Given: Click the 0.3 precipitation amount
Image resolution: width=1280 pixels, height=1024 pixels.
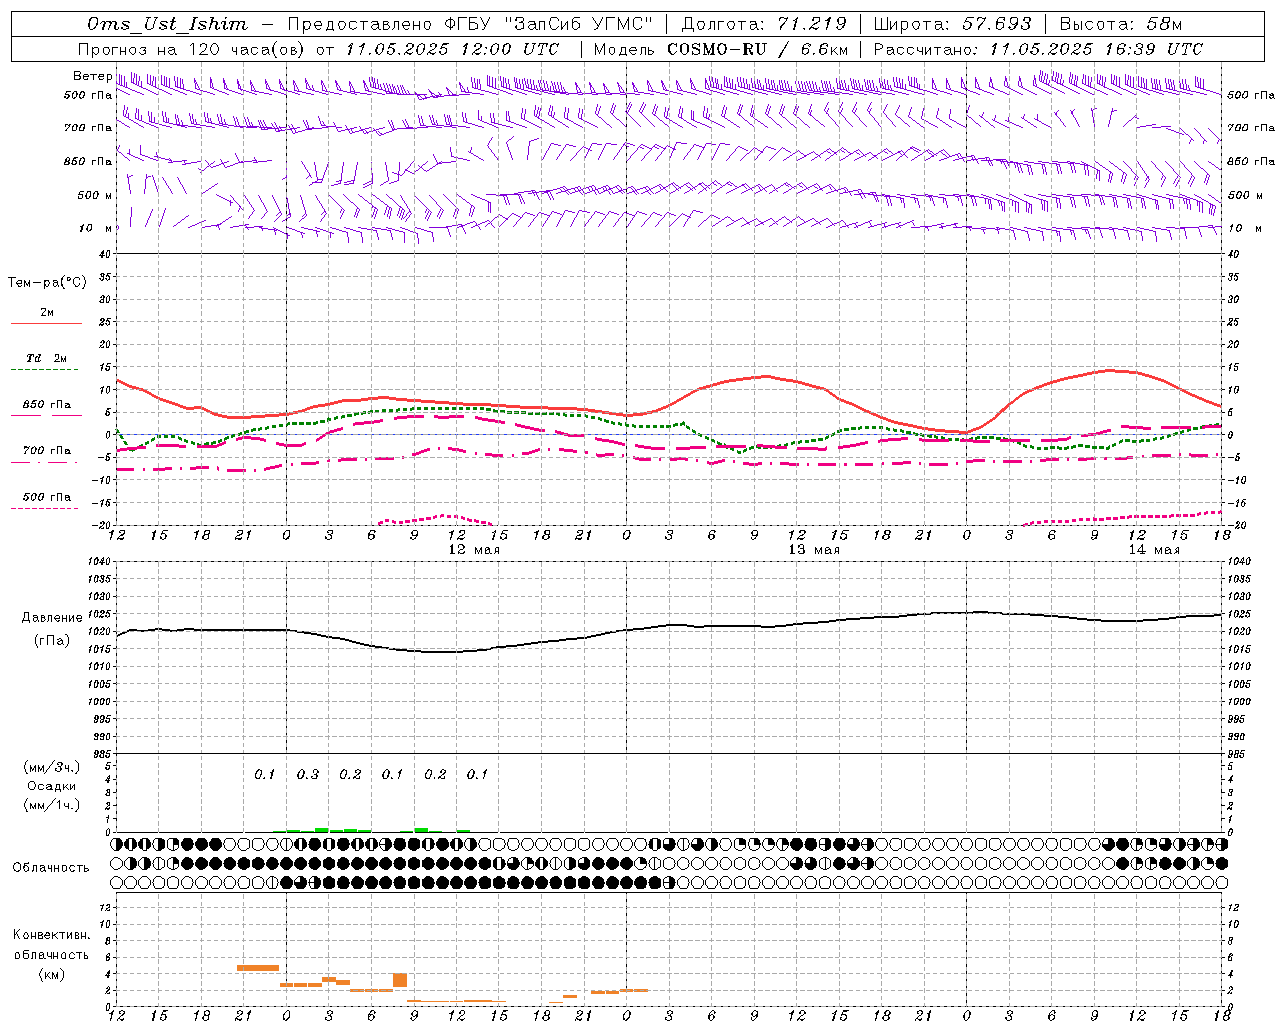Looking at the screenshot, I should pyautogui.click(x=307, y=775).
